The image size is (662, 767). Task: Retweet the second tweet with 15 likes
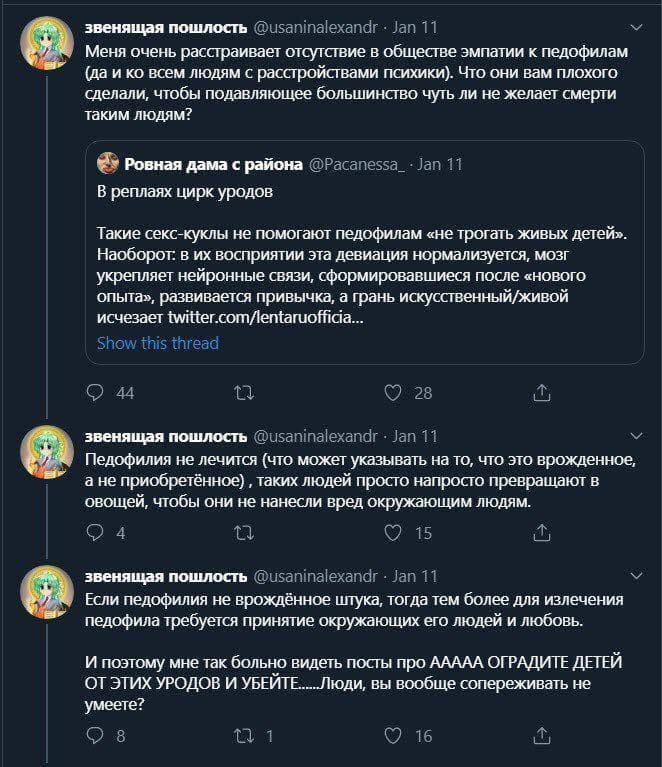tap(244, 533)
